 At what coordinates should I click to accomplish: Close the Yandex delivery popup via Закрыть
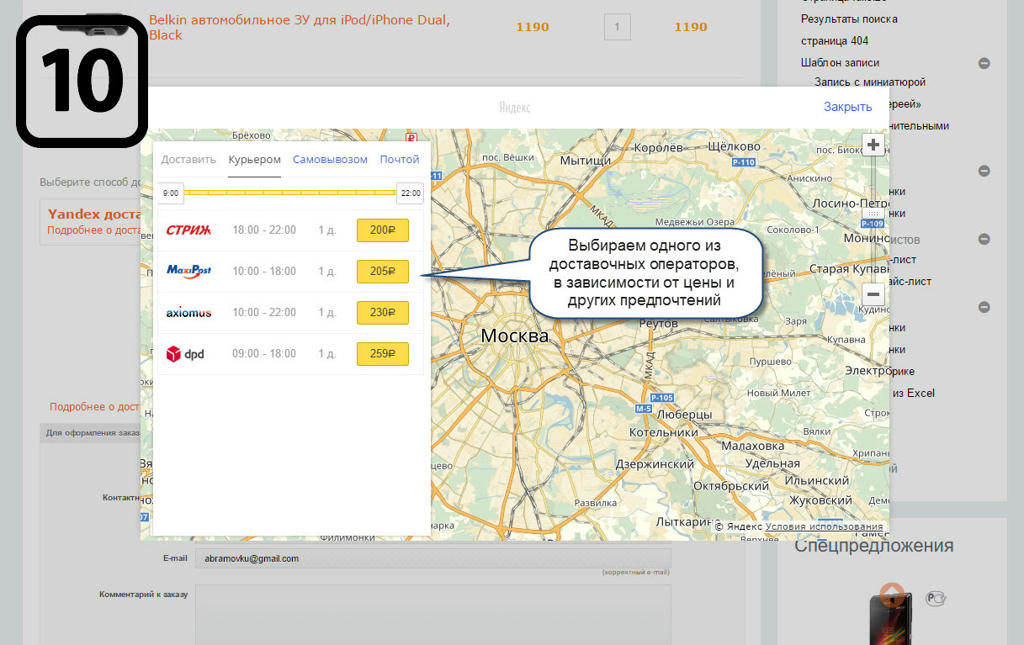(848, 107)
